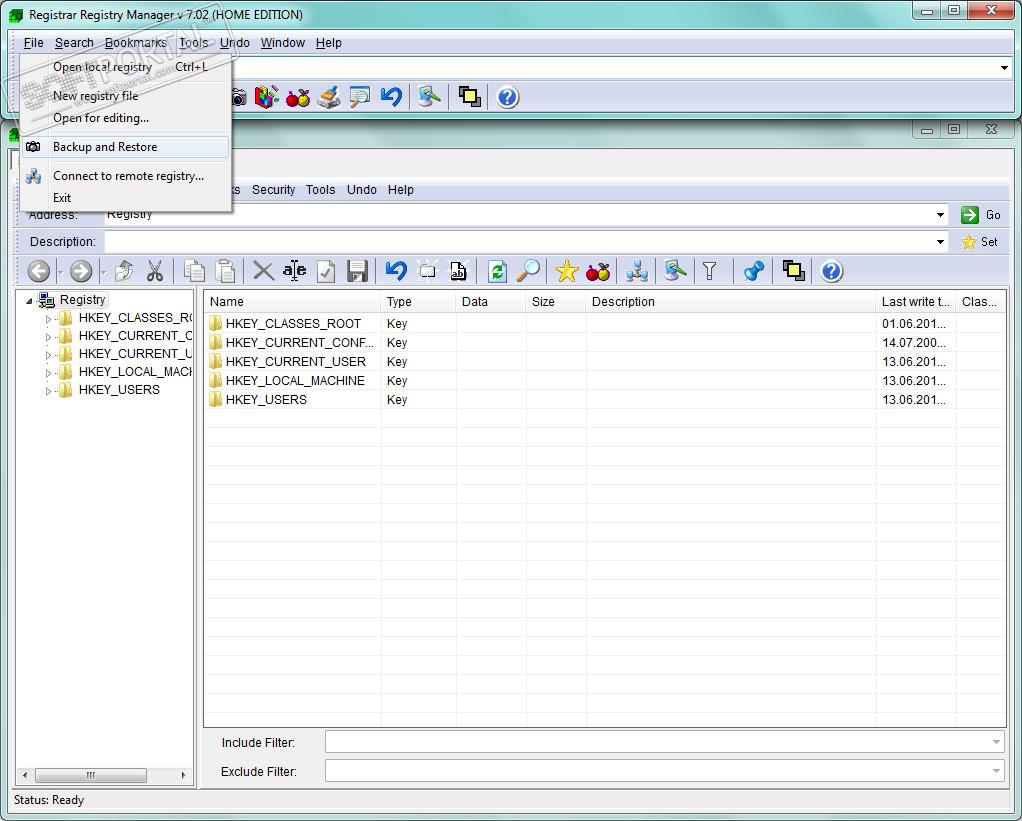Click the Paste clipboard icon
1022x821 pixels.
coord(225,271)
